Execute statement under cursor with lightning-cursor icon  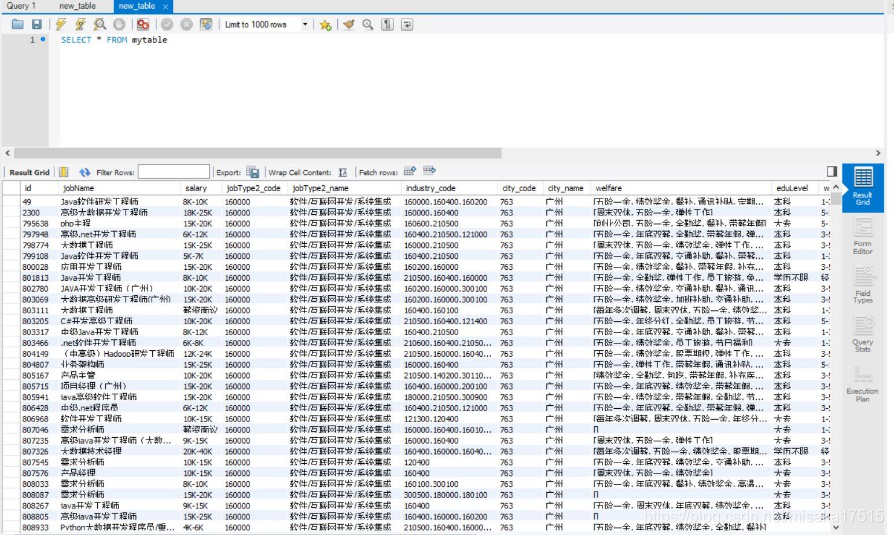pyautogui.click(x=80, y=24)
